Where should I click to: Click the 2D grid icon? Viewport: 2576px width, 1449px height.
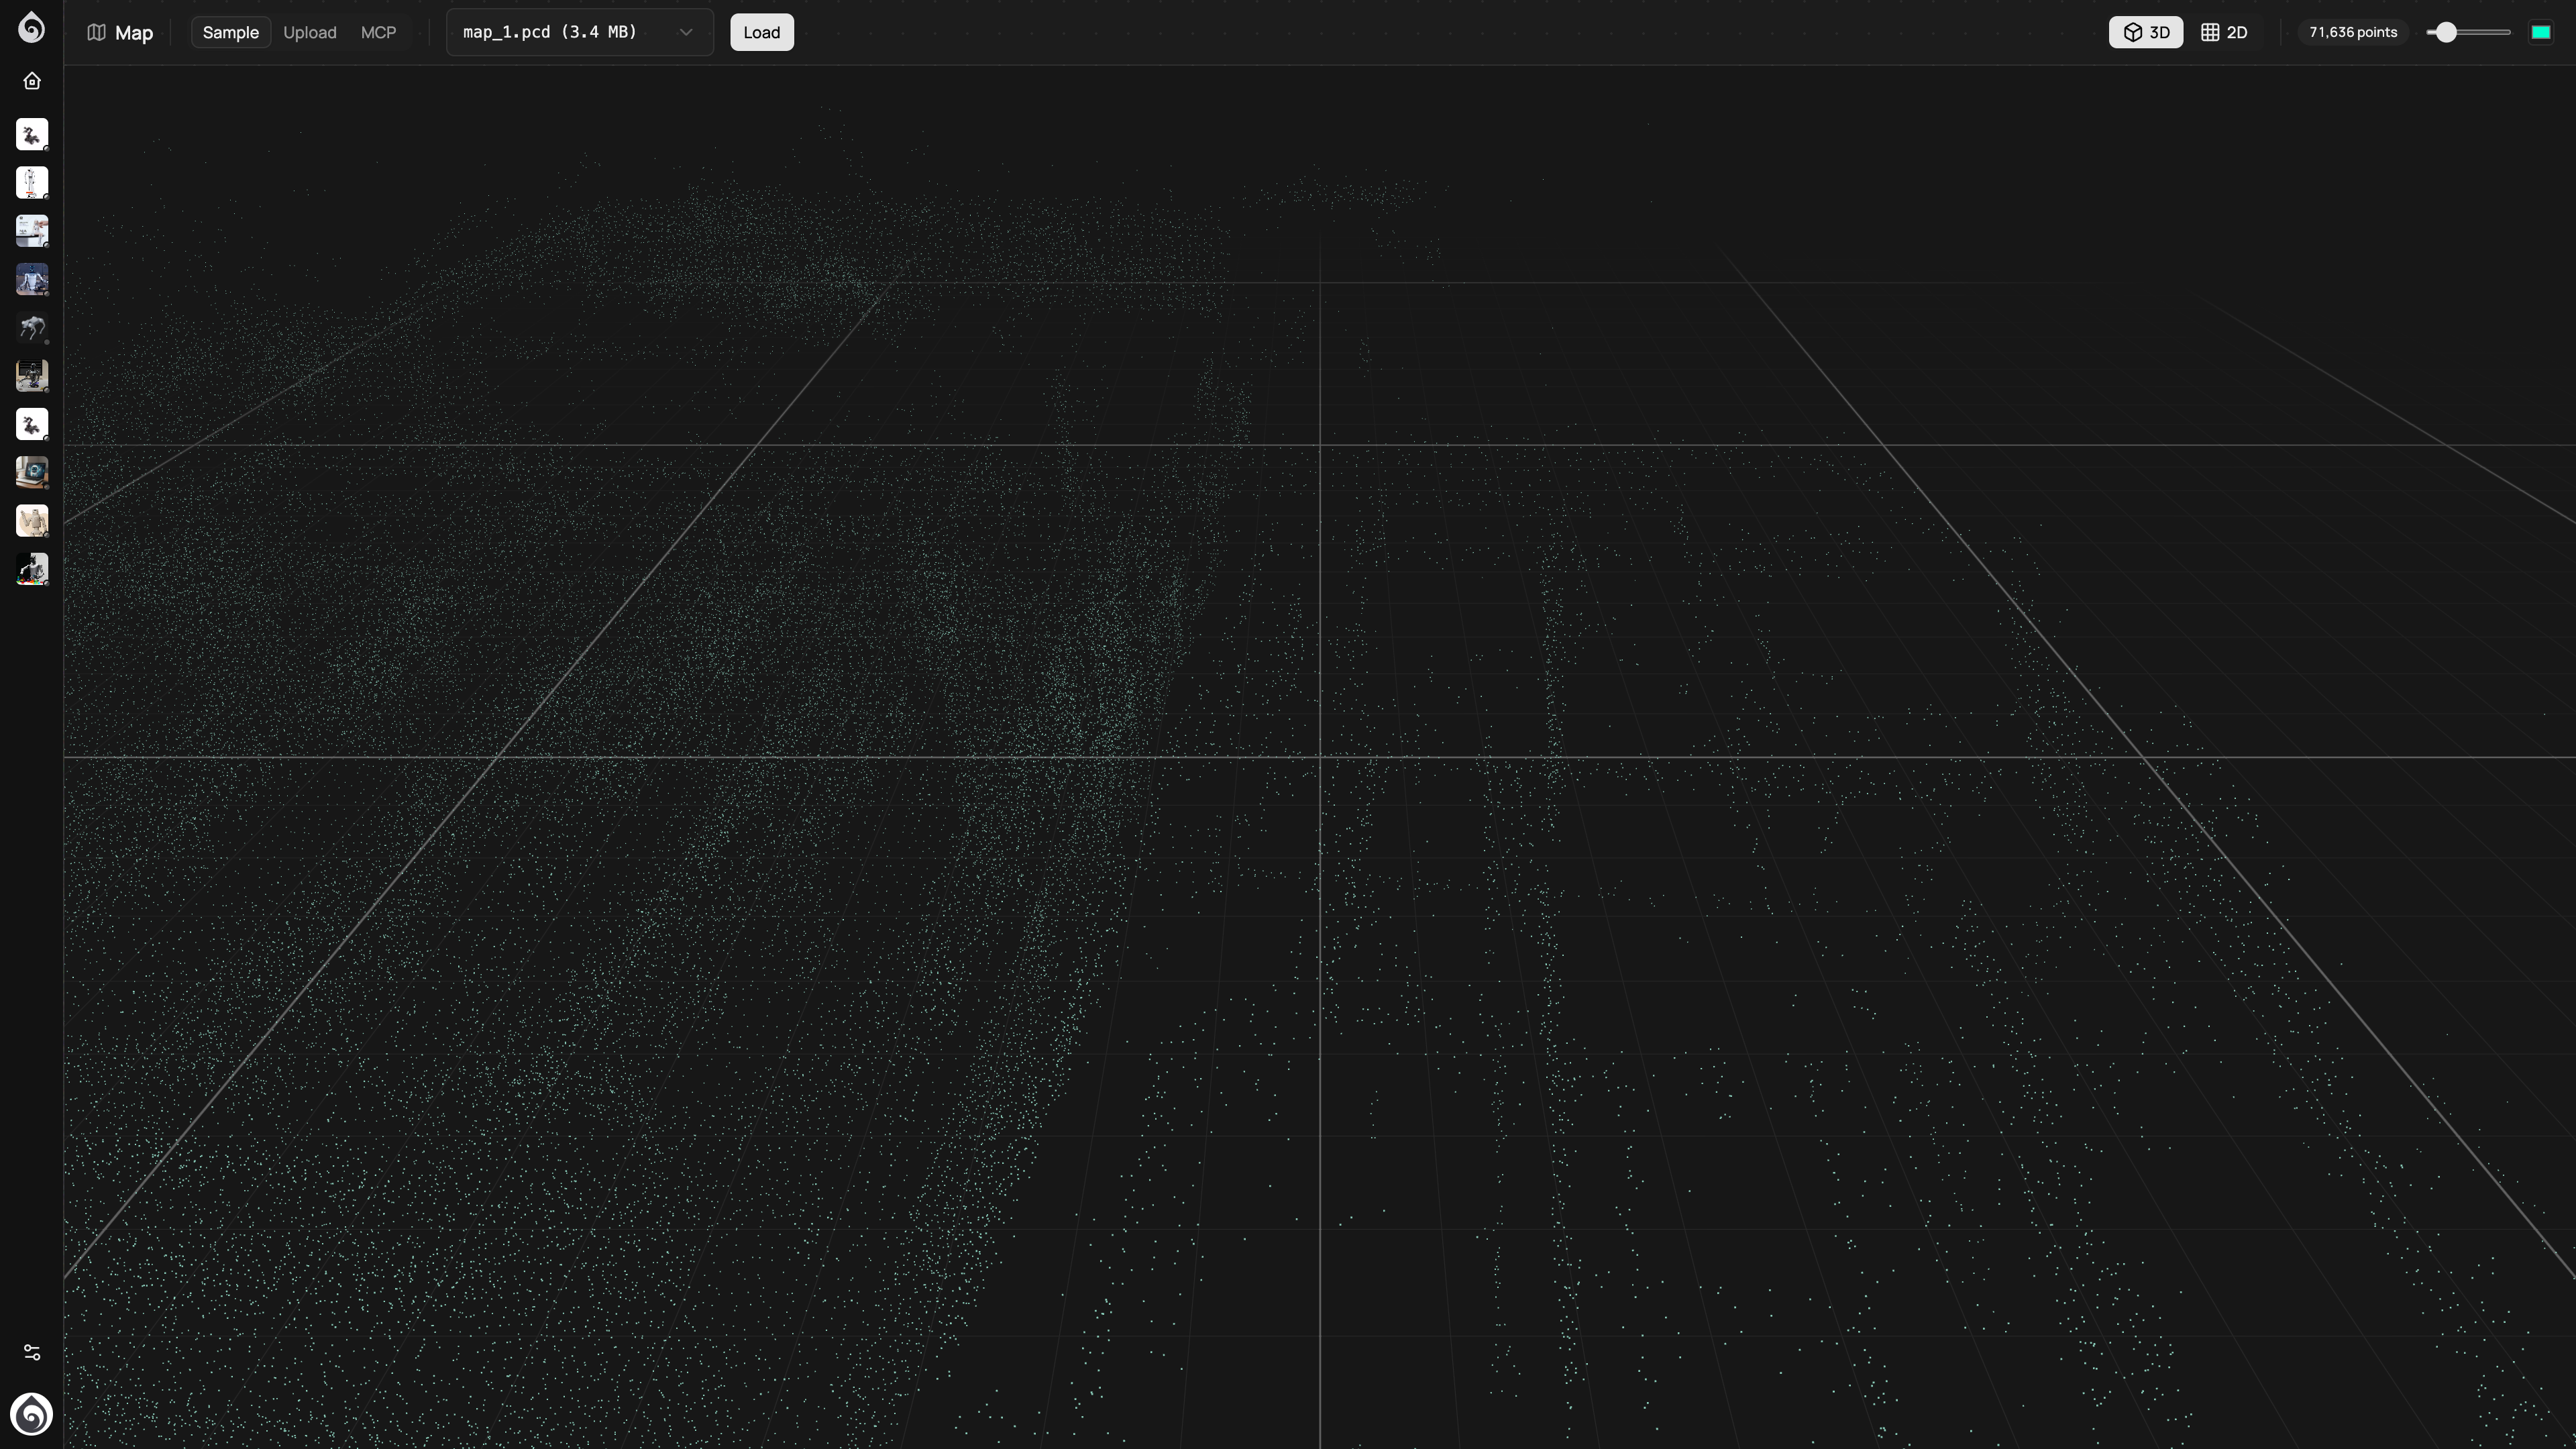coord(2210,32)
